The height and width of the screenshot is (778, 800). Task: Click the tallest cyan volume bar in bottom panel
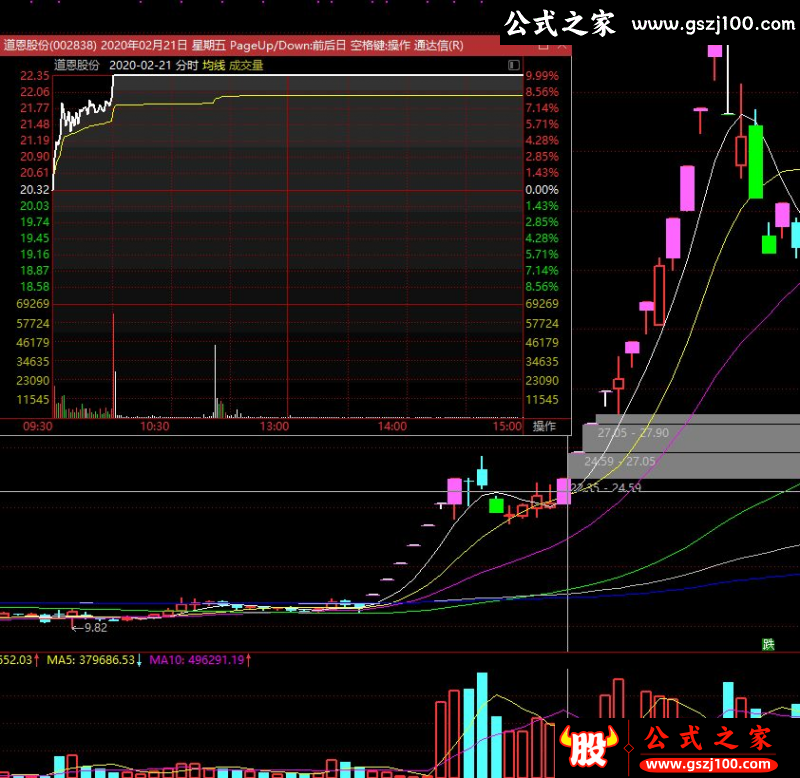tap(482, 724)
